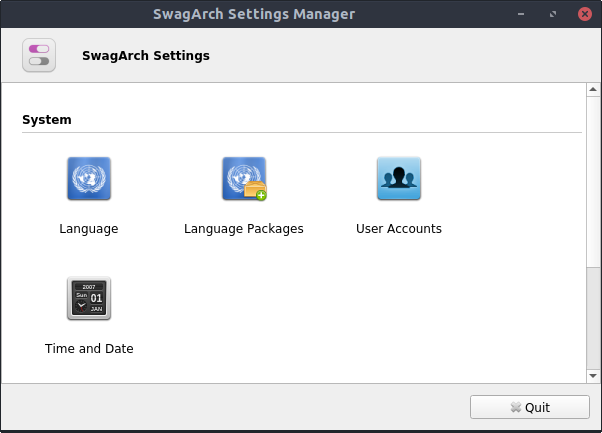The image size is (602, 433).
Task: Click the SwagArch Settings toggle logo icon
Action: click(39, 55)
